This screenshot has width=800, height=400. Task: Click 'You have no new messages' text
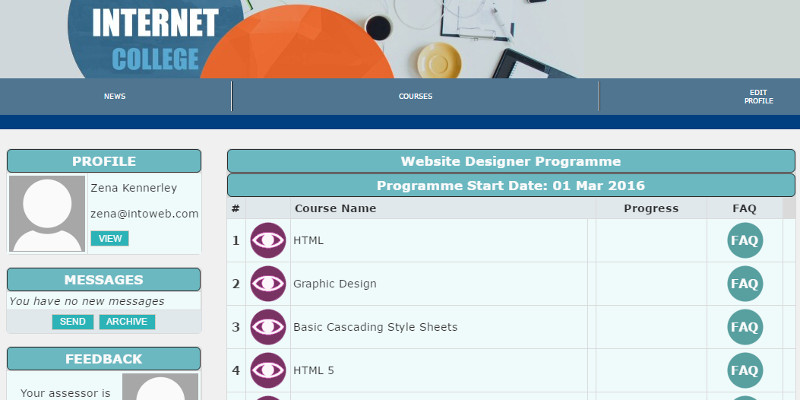click(87, 302)
